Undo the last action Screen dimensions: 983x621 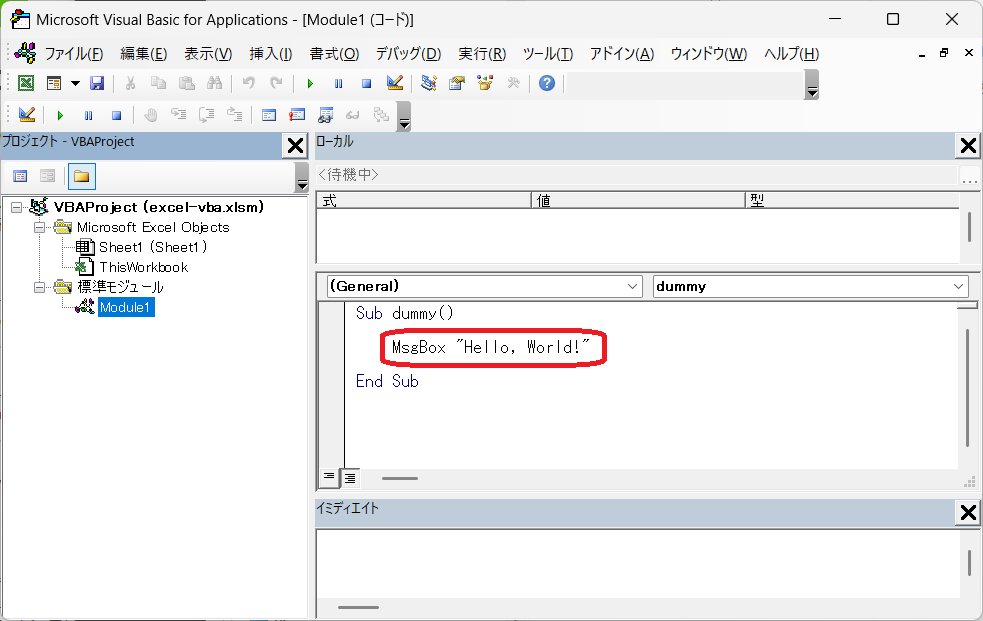(249, 83)
